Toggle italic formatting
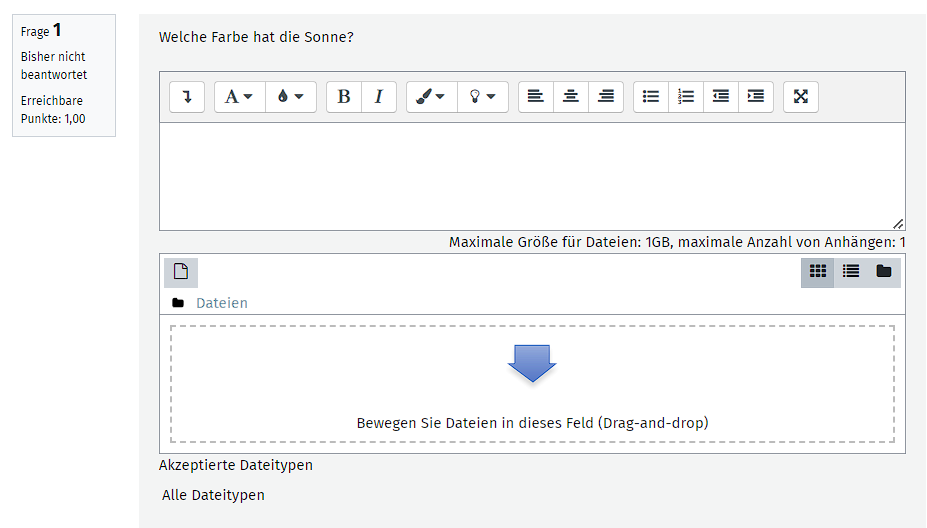The width and height of the screenshot is (927, 528). 378,97
